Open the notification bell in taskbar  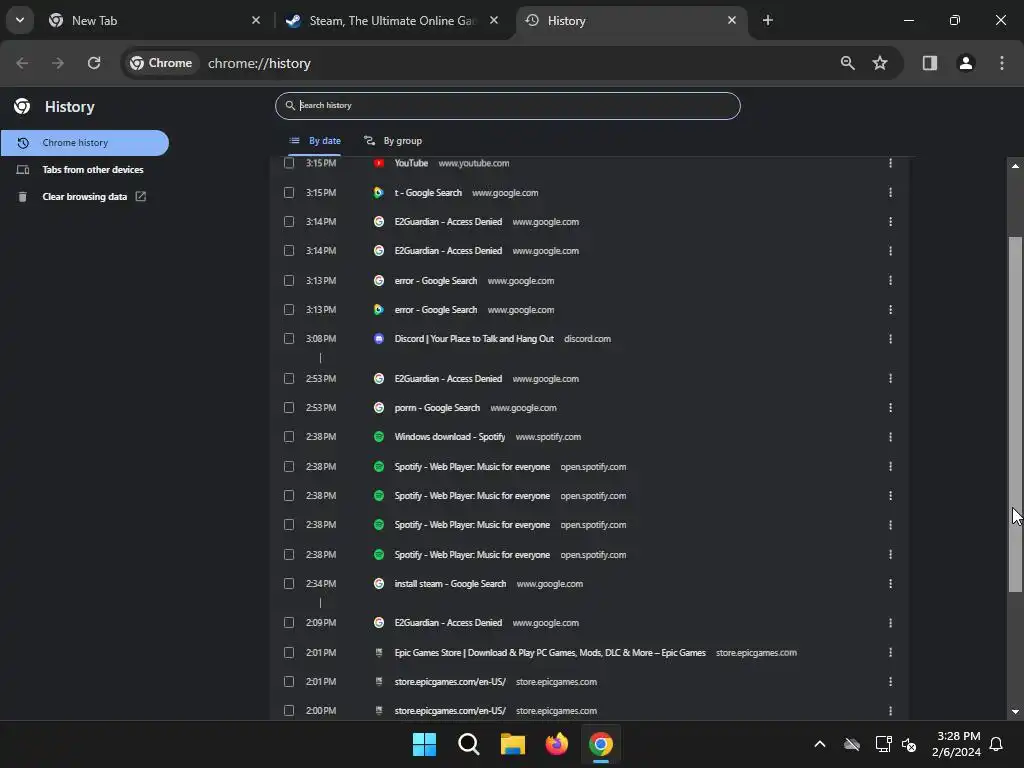coord(996,744)
